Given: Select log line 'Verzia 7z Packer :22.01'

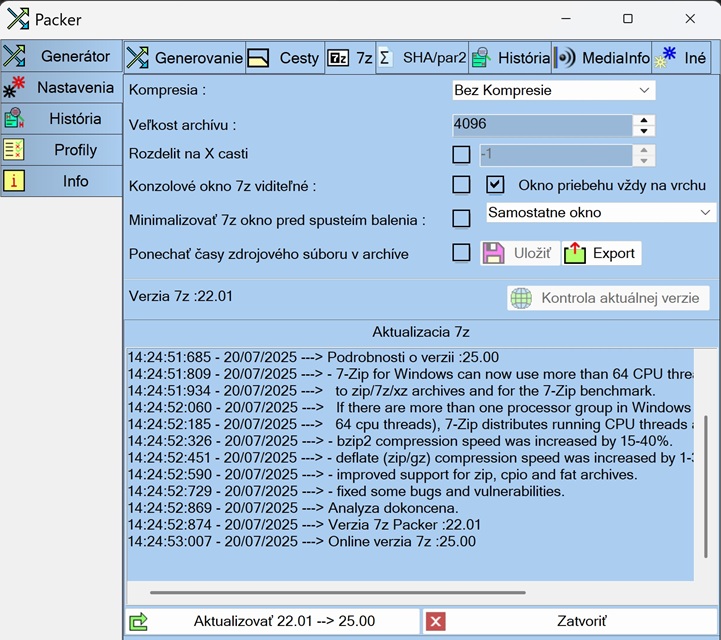Looking at the screenshot, I should (x=304, y=525).
